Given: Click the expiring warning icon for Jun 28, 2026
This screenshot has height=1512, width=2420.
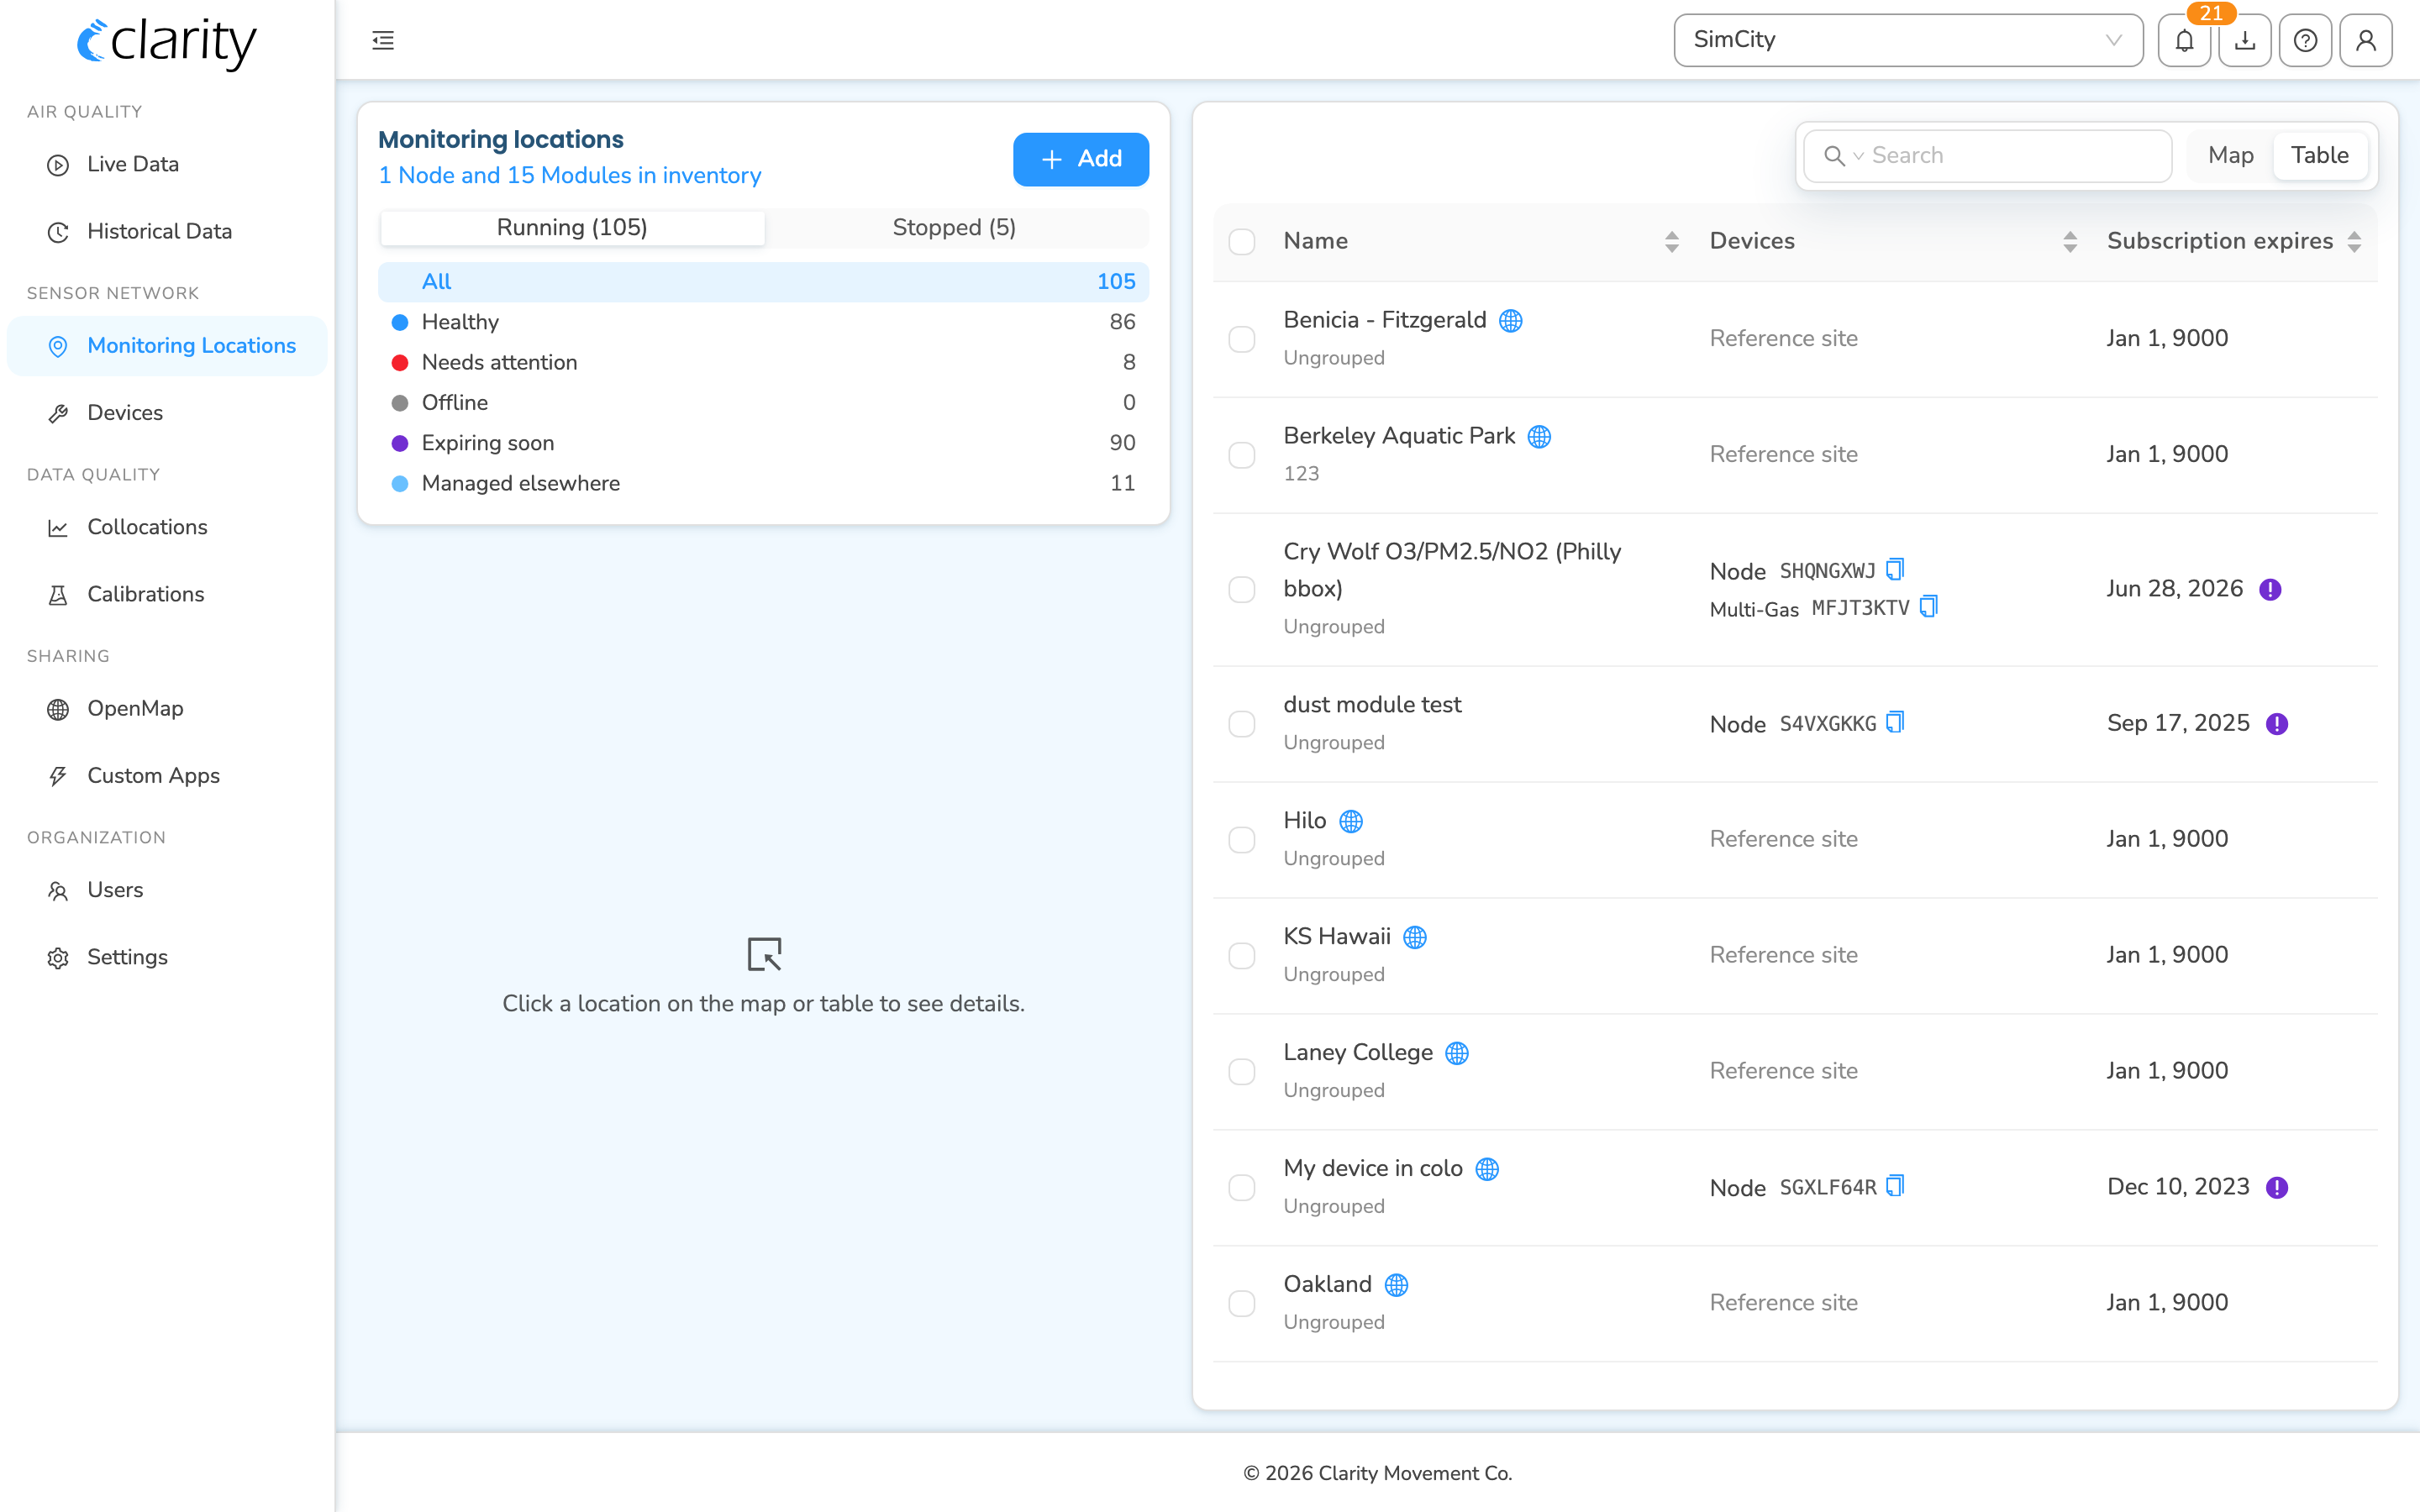Looking at the screenshot, I should (x=2270, y=590).
